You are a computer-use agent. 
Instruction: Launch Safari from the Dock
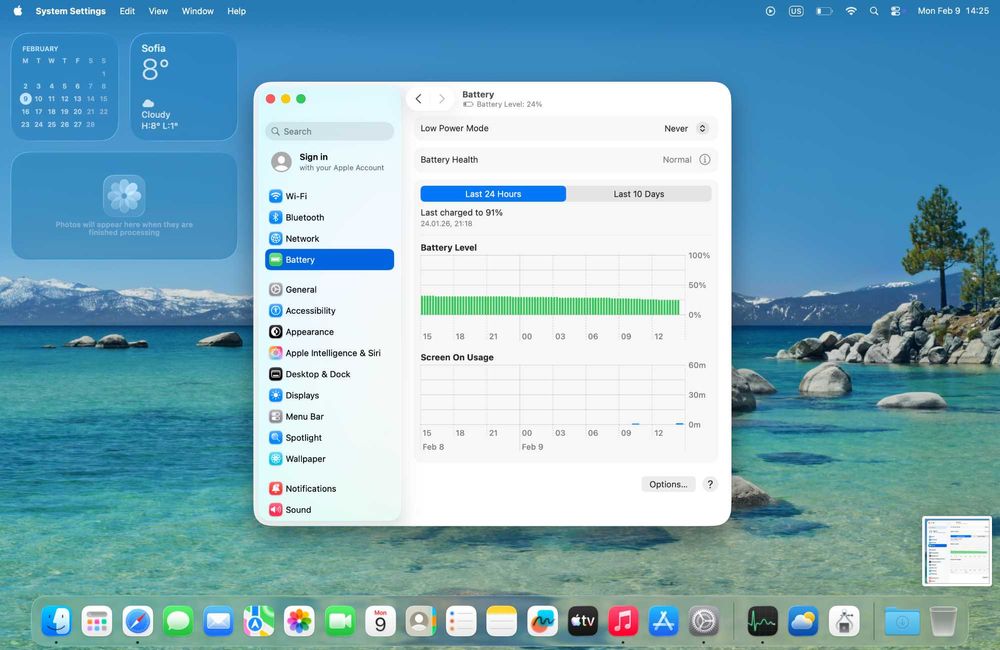pyautogui.click(x=138, y=621)
